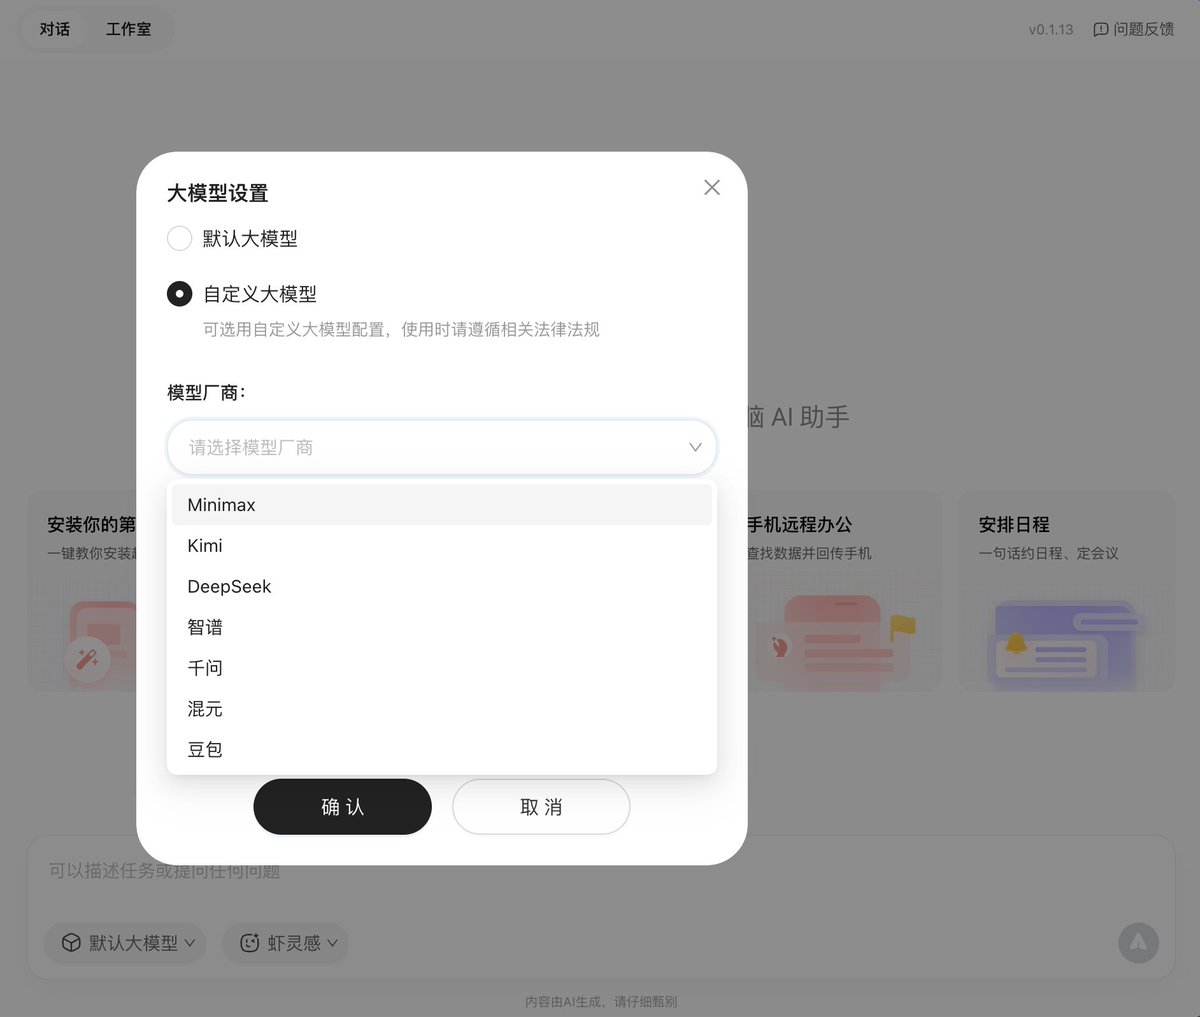Expand the 虾灵感 inspiration dropdown
The width and height of the screenshot is (1200, 1017).
(x=287, y=943)
